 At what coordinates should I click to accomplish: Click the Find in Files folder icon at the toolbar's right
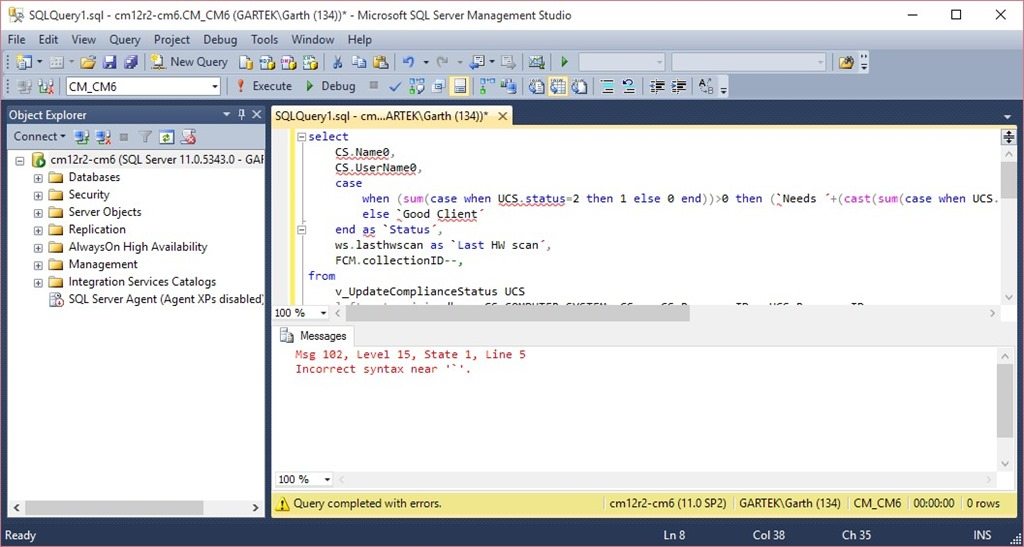pos(846,62)
